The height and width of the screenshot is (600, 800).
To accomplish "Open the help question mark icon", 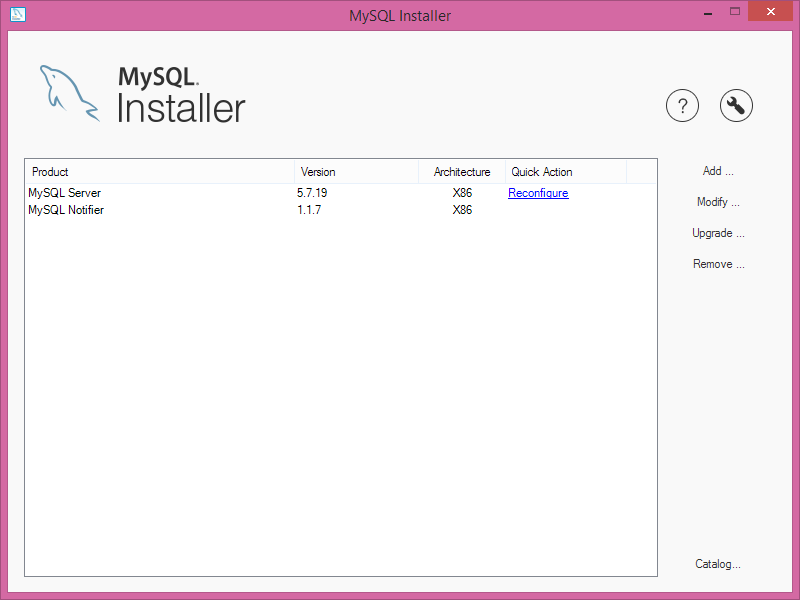I will click(x=682, y=106).
